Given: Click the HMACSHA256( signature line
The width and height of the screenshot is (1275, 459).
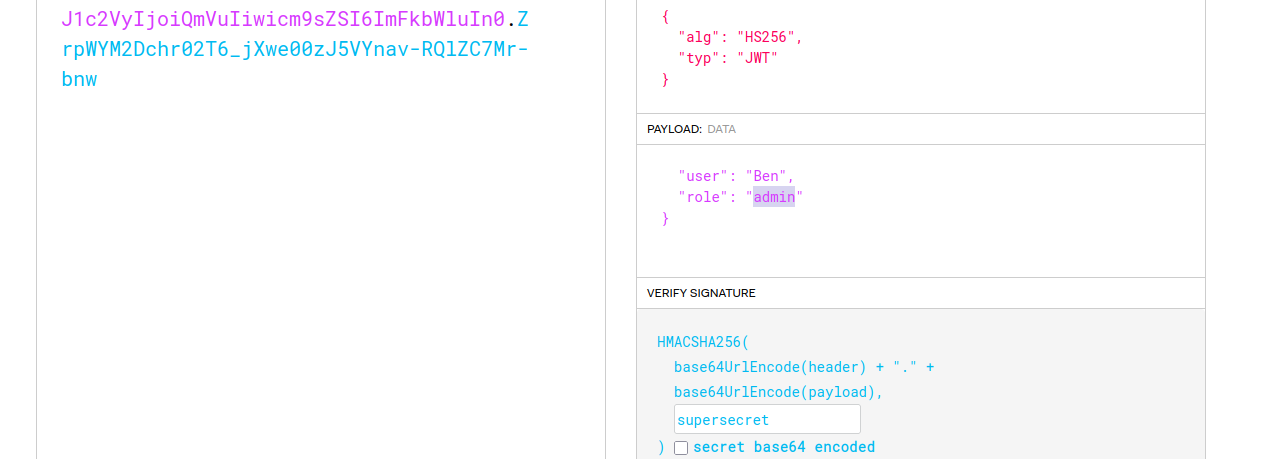Looking at the screenshot, I should (703, 342).
